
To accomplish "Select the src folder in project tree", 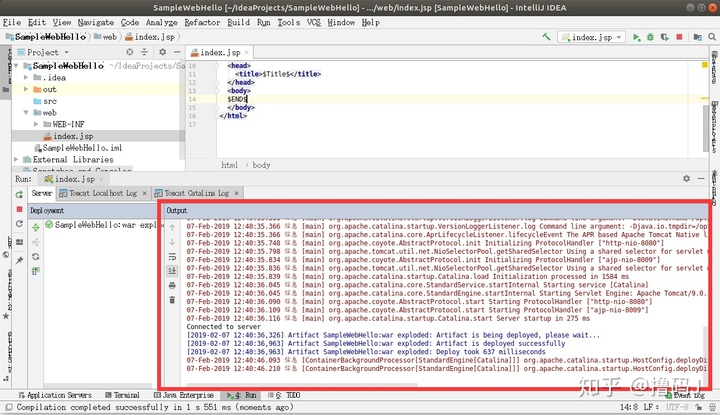I will click(45, 101).
